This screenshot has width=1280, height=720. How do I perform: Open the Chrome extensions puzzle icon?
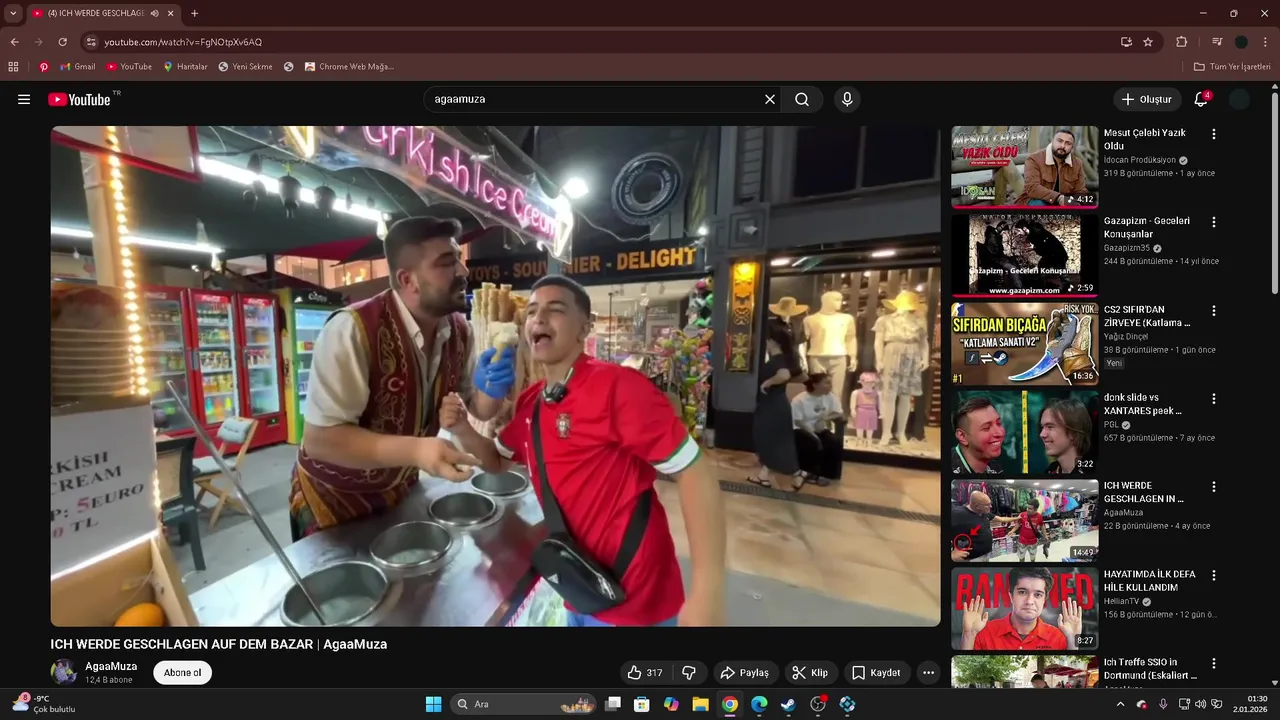click(x=1182, y=42)
